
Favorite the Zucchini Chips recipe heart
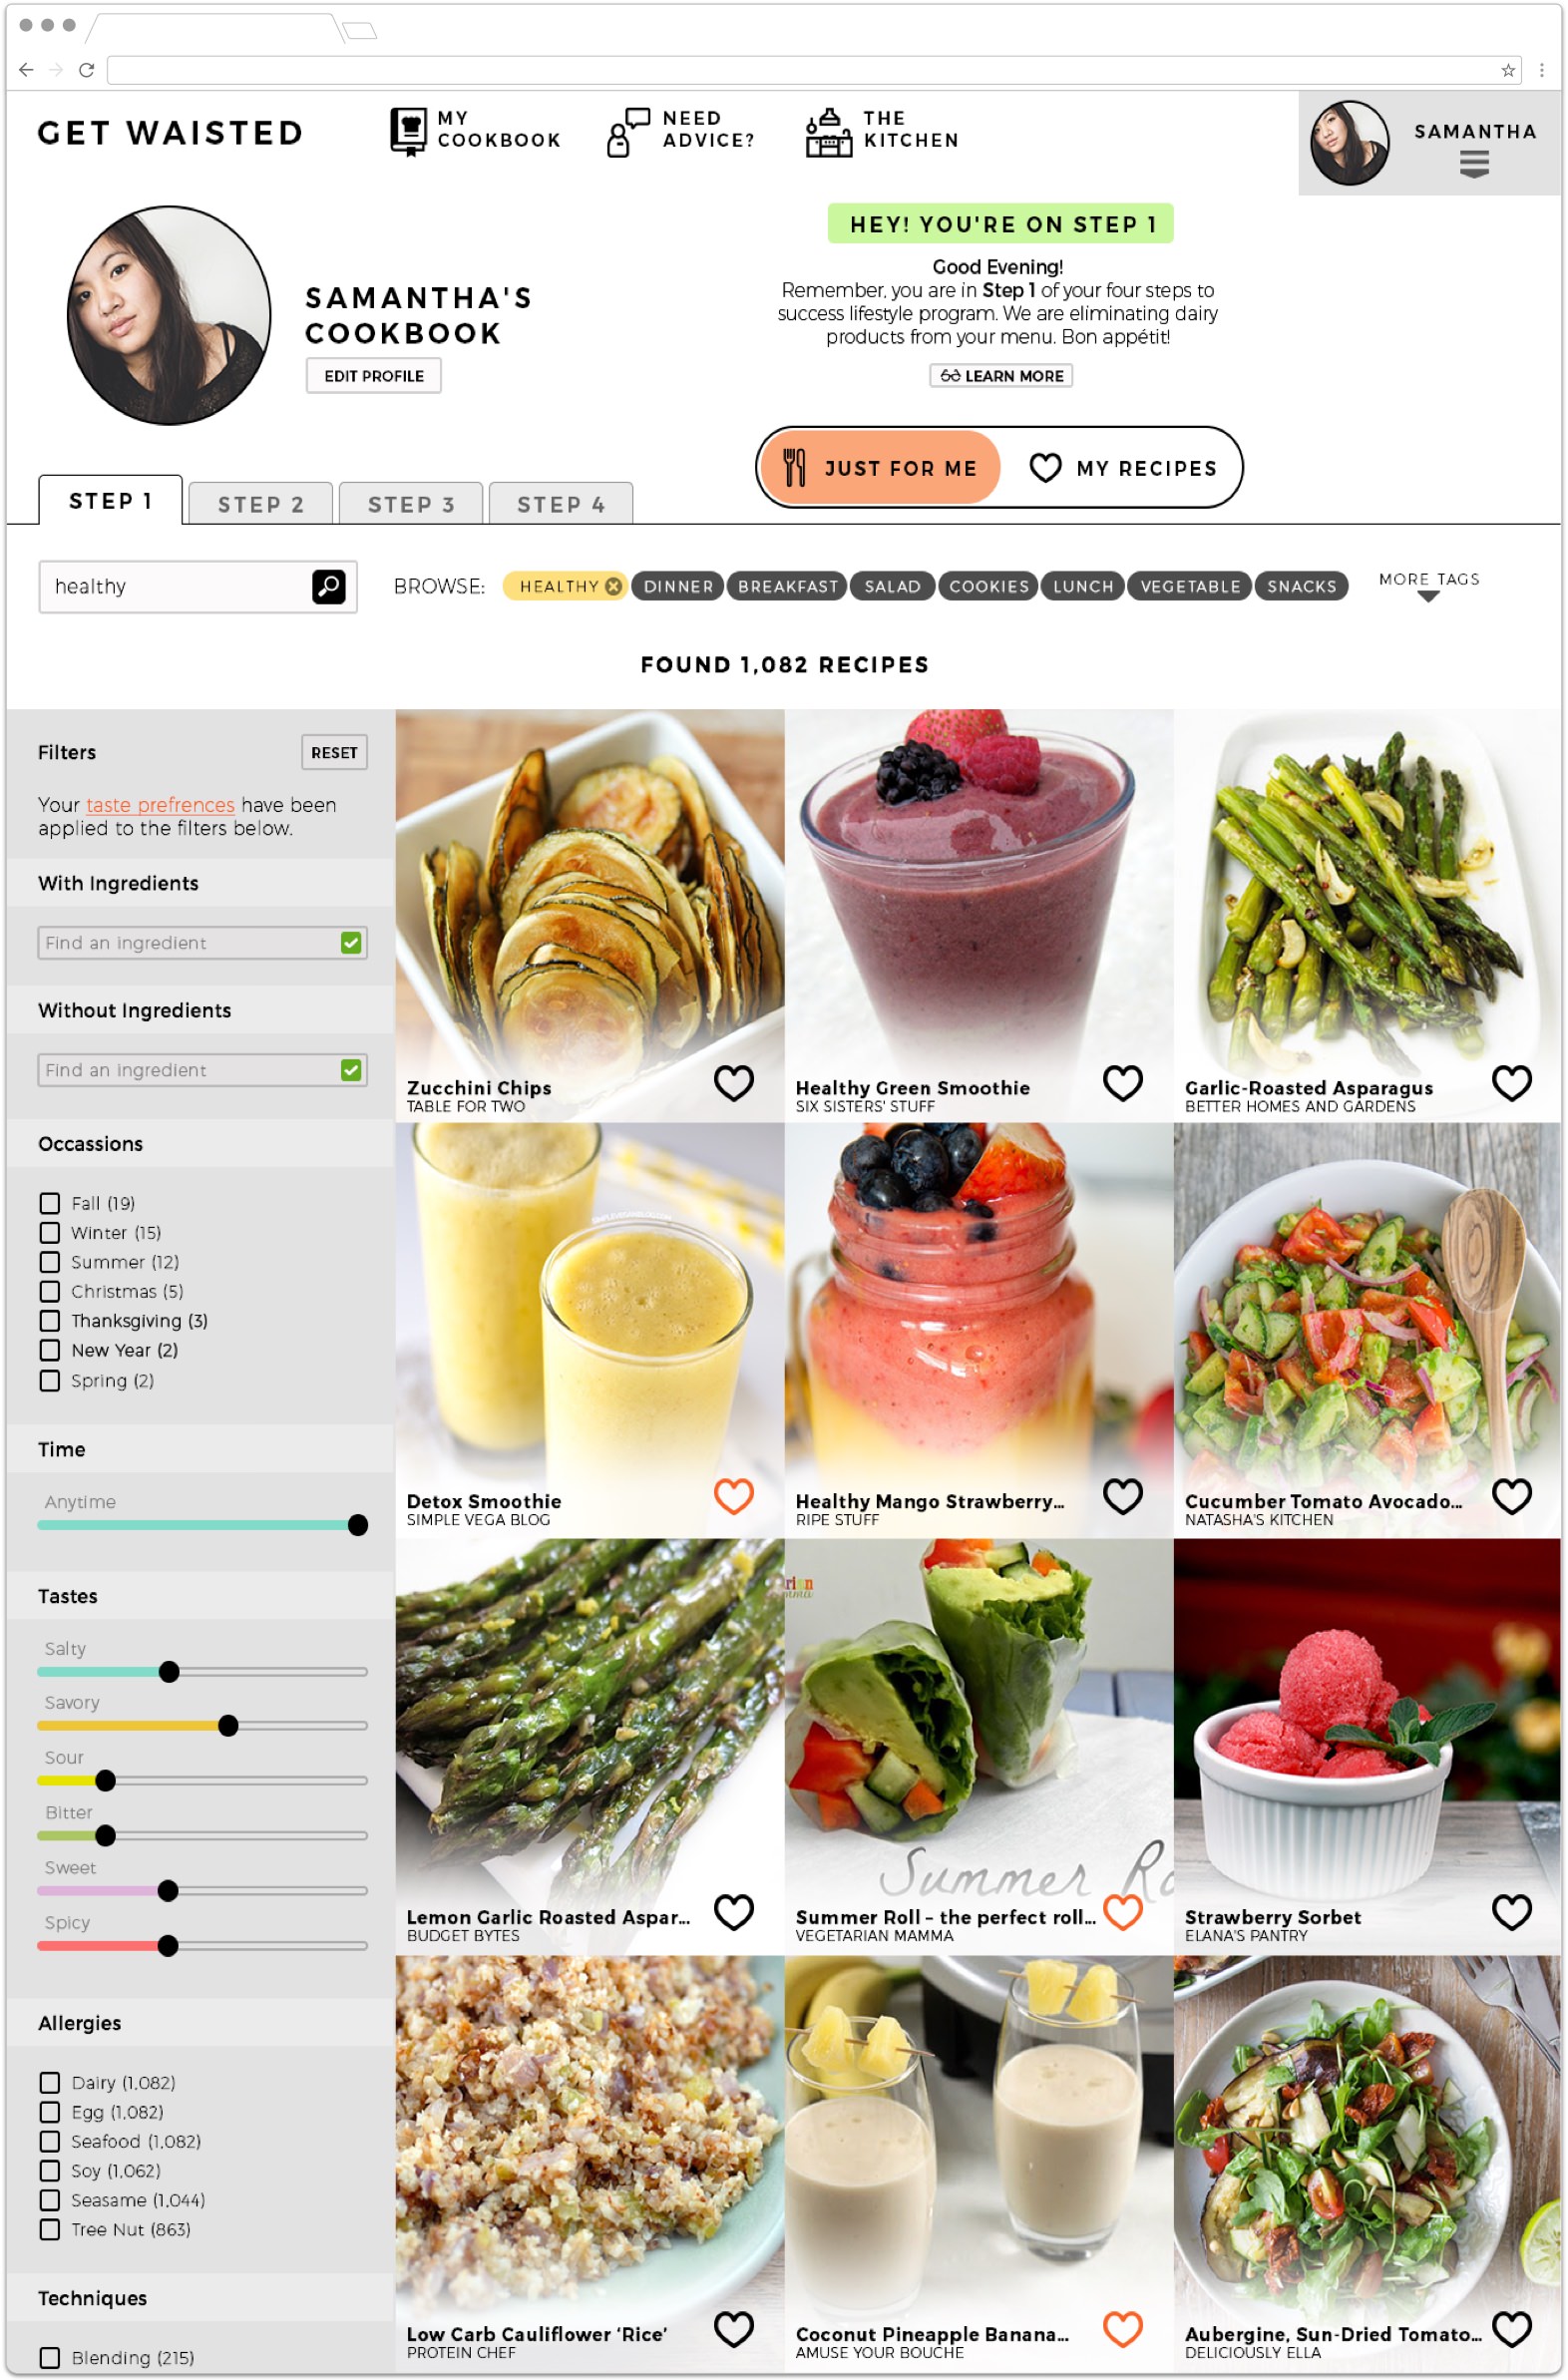[734, 1082]
